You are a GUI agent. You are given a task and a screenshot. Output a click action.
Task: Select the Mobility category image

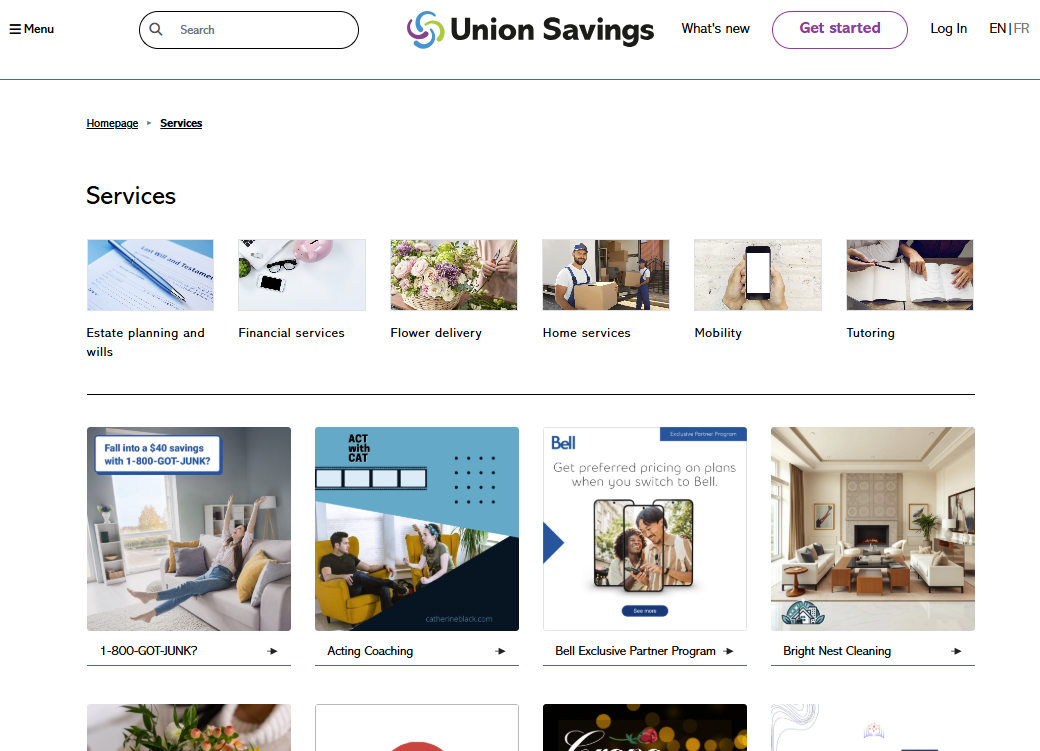tap(757, 275)
